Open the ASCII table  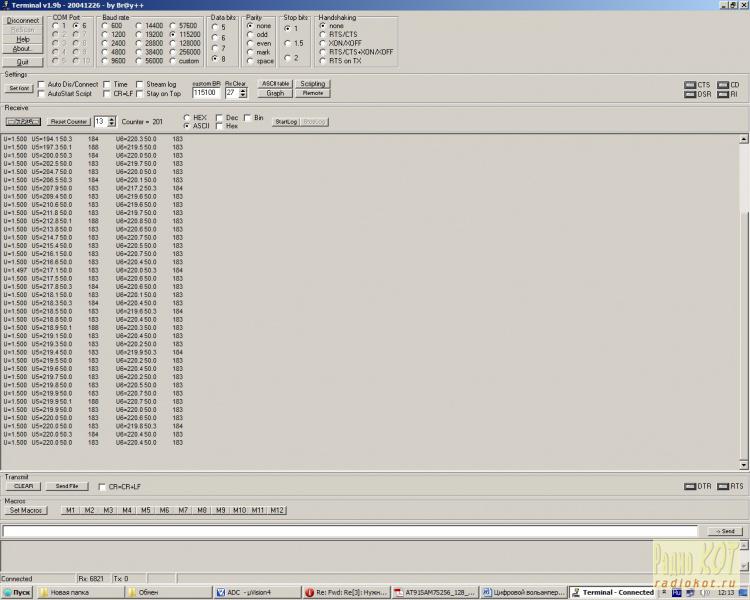275,84
